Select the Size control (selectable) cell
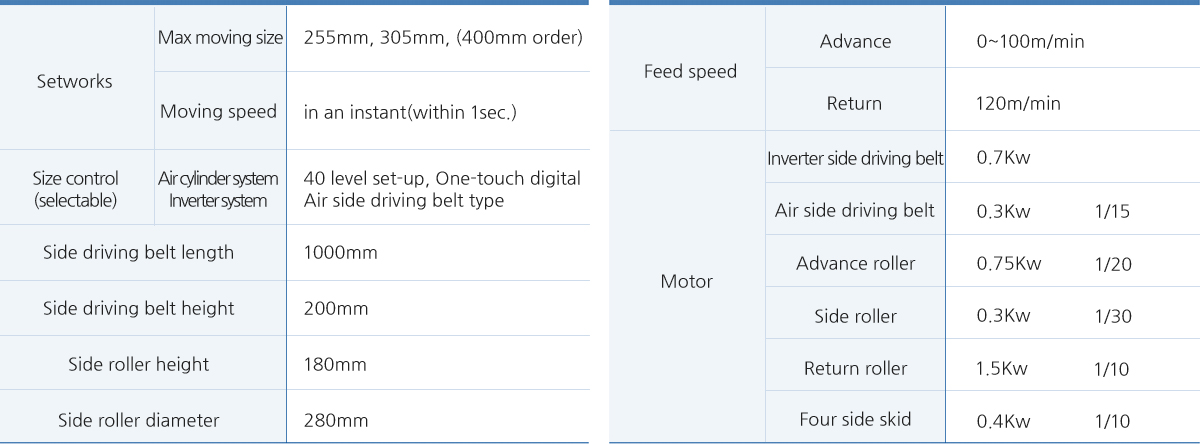 point(75,189)
